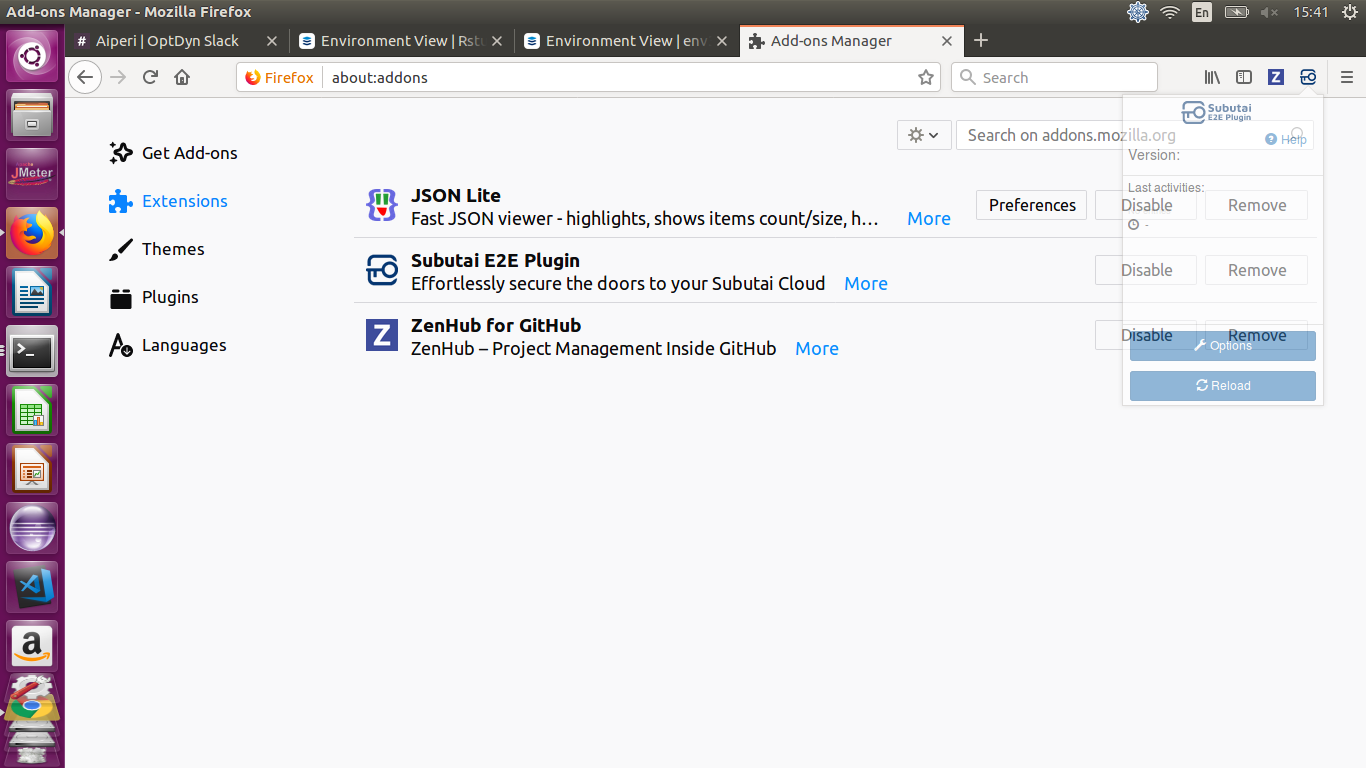Open a new tab with the plus icon
This screenshot has width=1366, height=768.
coord(981,40)
